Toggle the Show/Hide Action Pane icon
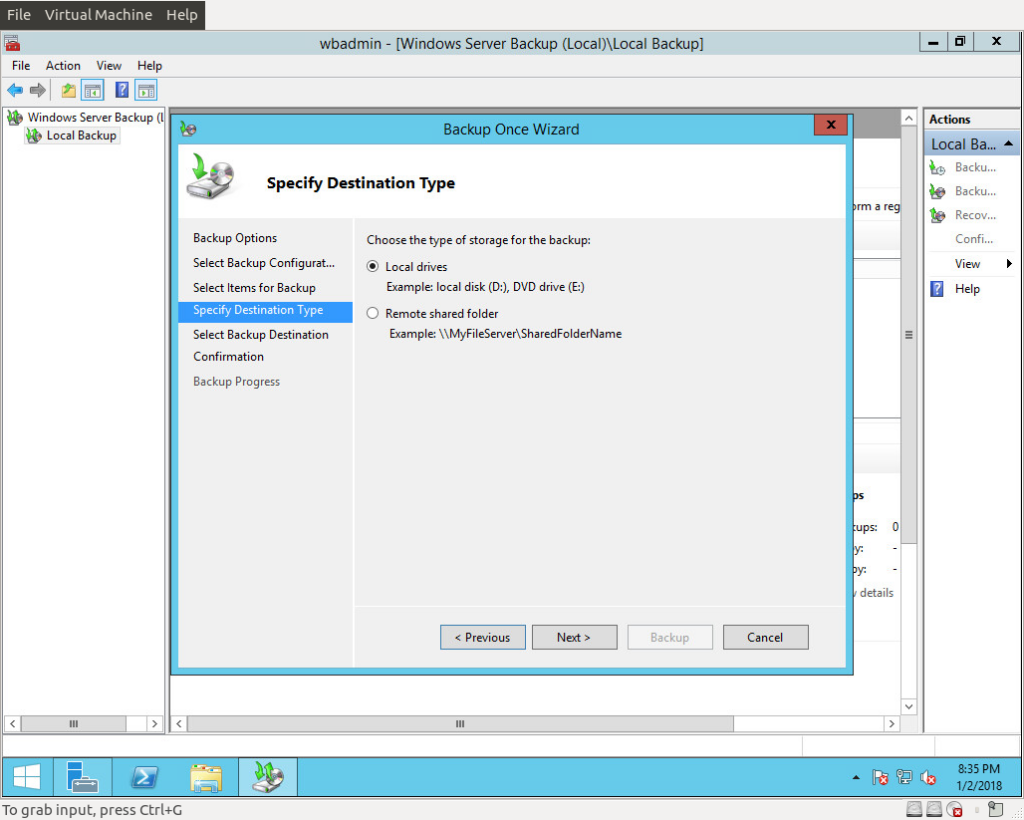 tap(146, 90)
